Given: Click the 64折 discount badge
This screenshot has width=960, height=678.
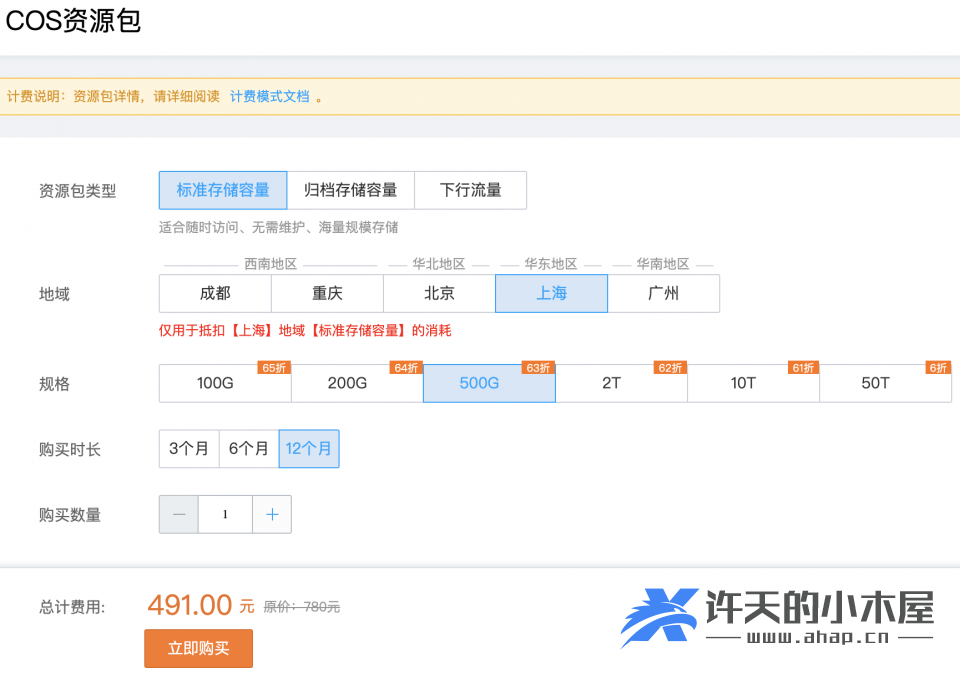Looking at the screenshot, I should (x=406, y=367).
